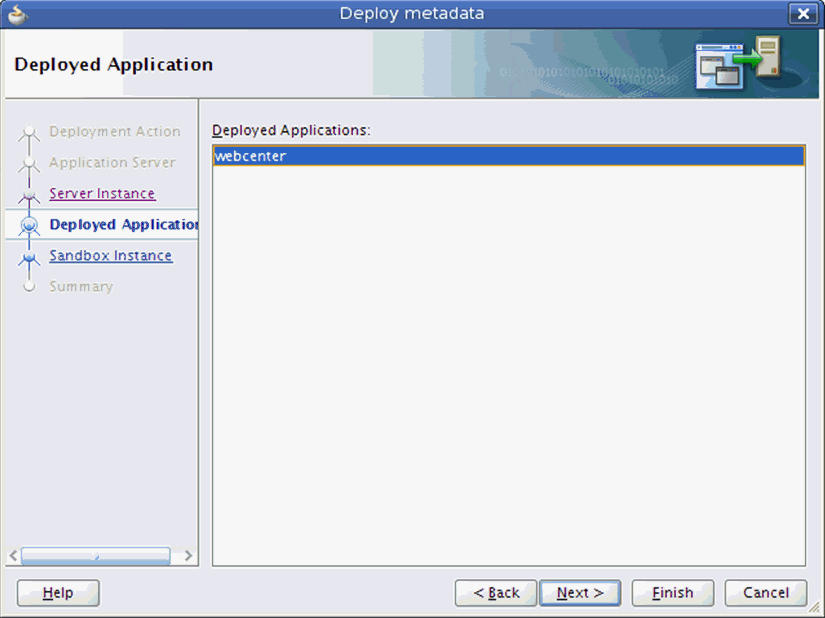Click the Java cup icon in title bar
Image resolution: width=825 pixels, height=618 pixels.
pyautogui.click(x=17, y=14)
